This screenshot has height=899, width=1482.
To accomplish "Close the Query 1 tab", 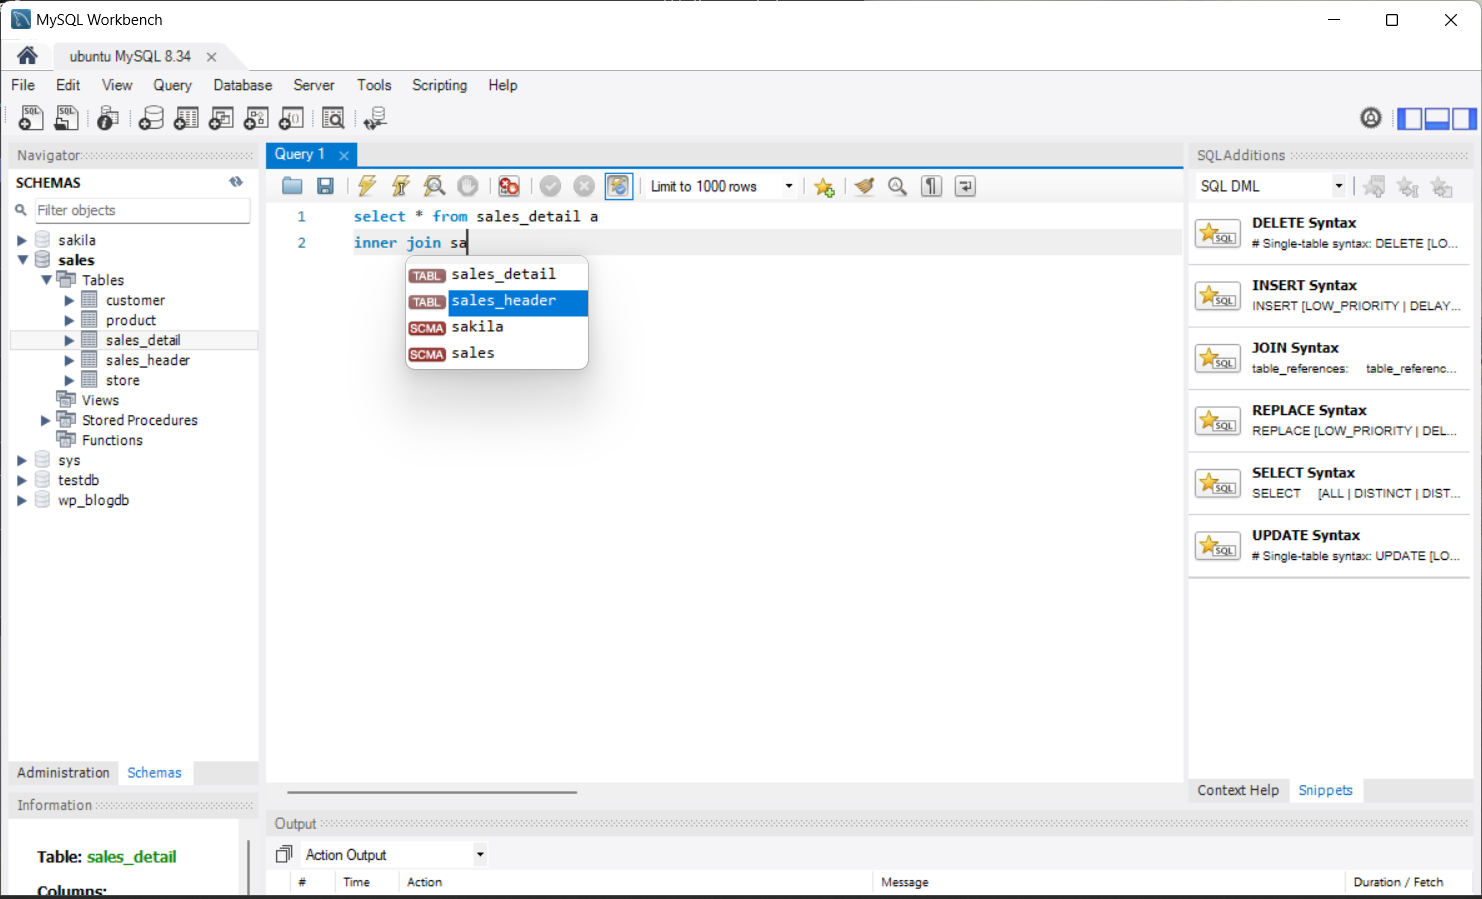I will click(x=344, y=155).
